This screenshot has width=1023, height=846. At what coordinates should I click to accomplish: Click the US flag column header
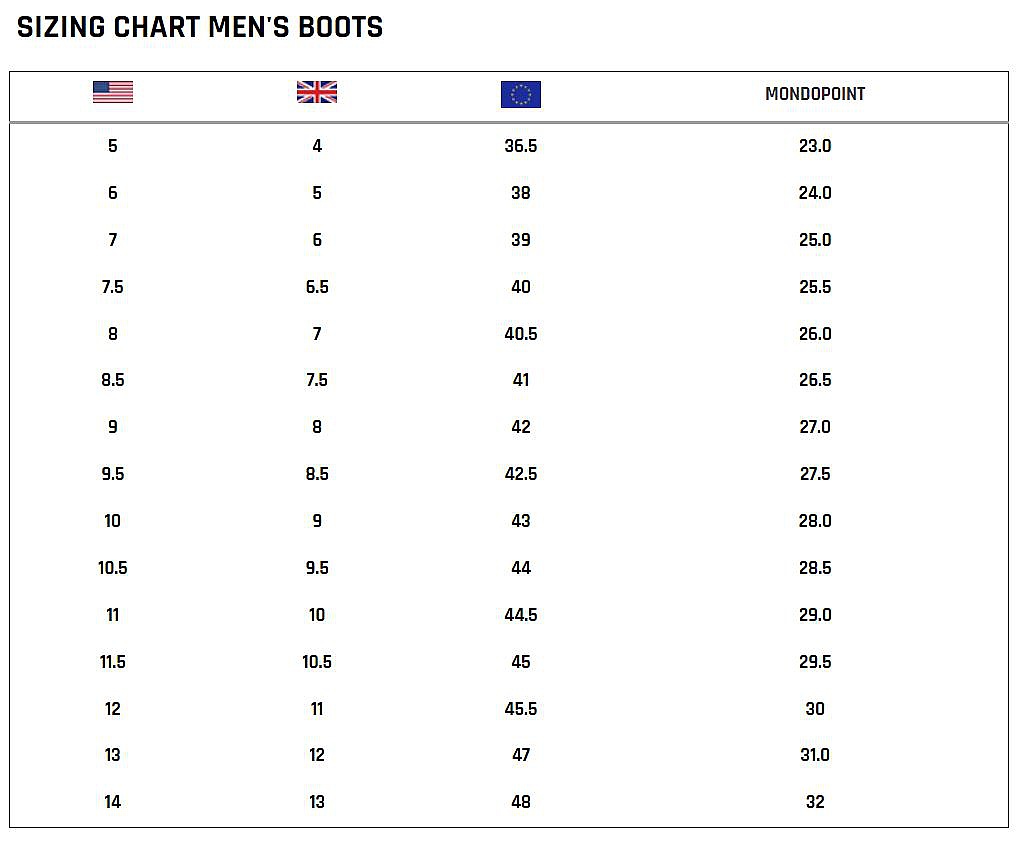(113, 93)
